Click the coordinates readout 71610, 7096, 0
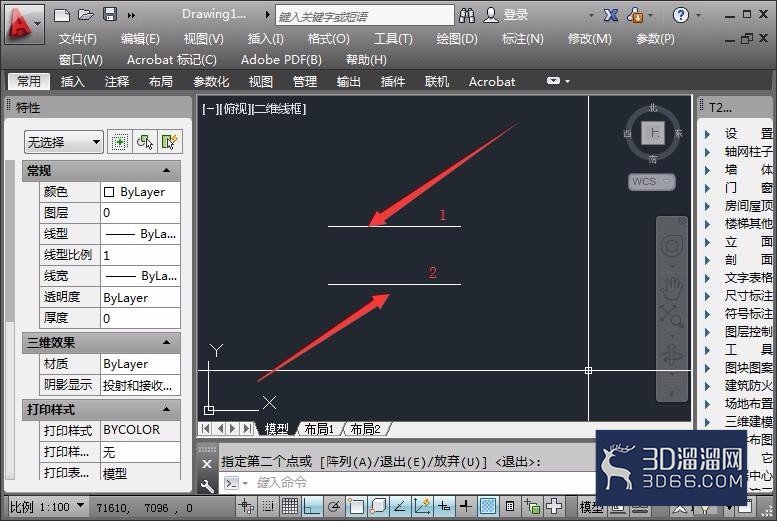Viewport: 777px width, 521px height. point(144,508)
